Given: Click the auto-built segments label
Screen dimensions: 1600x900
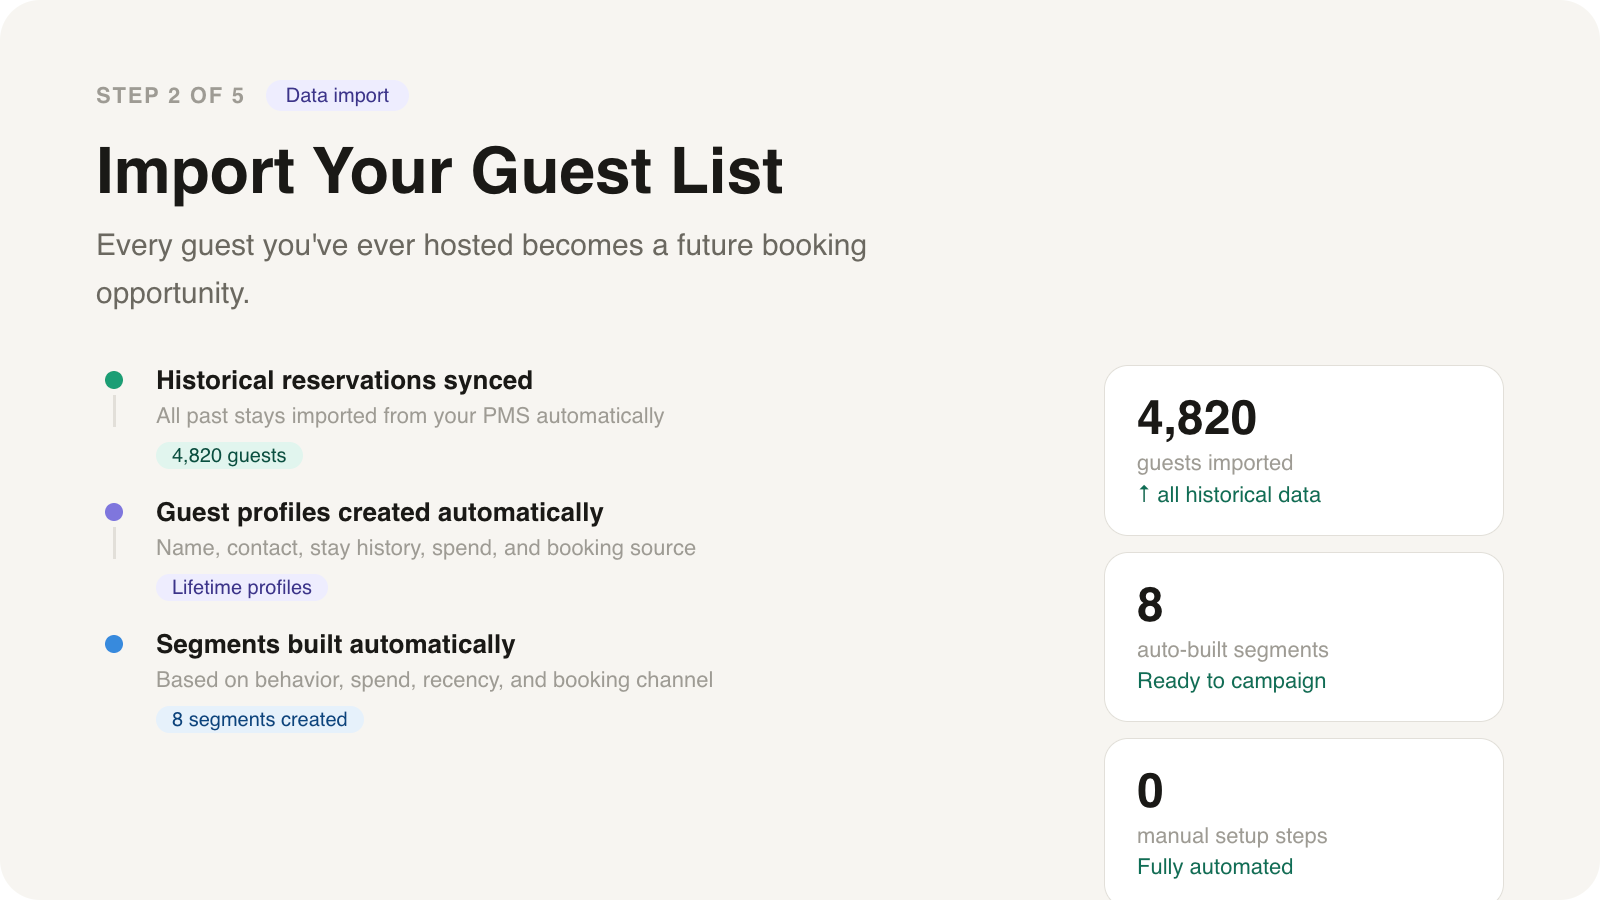Looking at the screenshot, I should 1233,650.
